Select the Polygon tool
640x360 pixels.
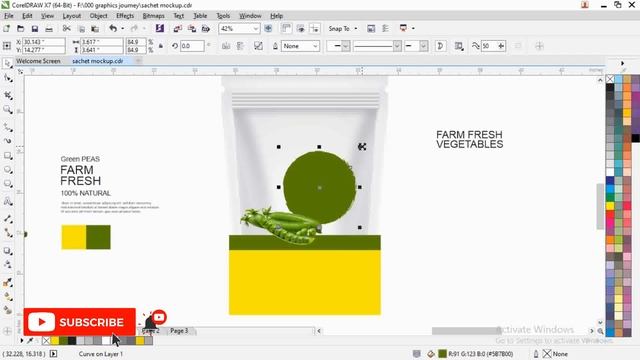click(x=7, y=184)
